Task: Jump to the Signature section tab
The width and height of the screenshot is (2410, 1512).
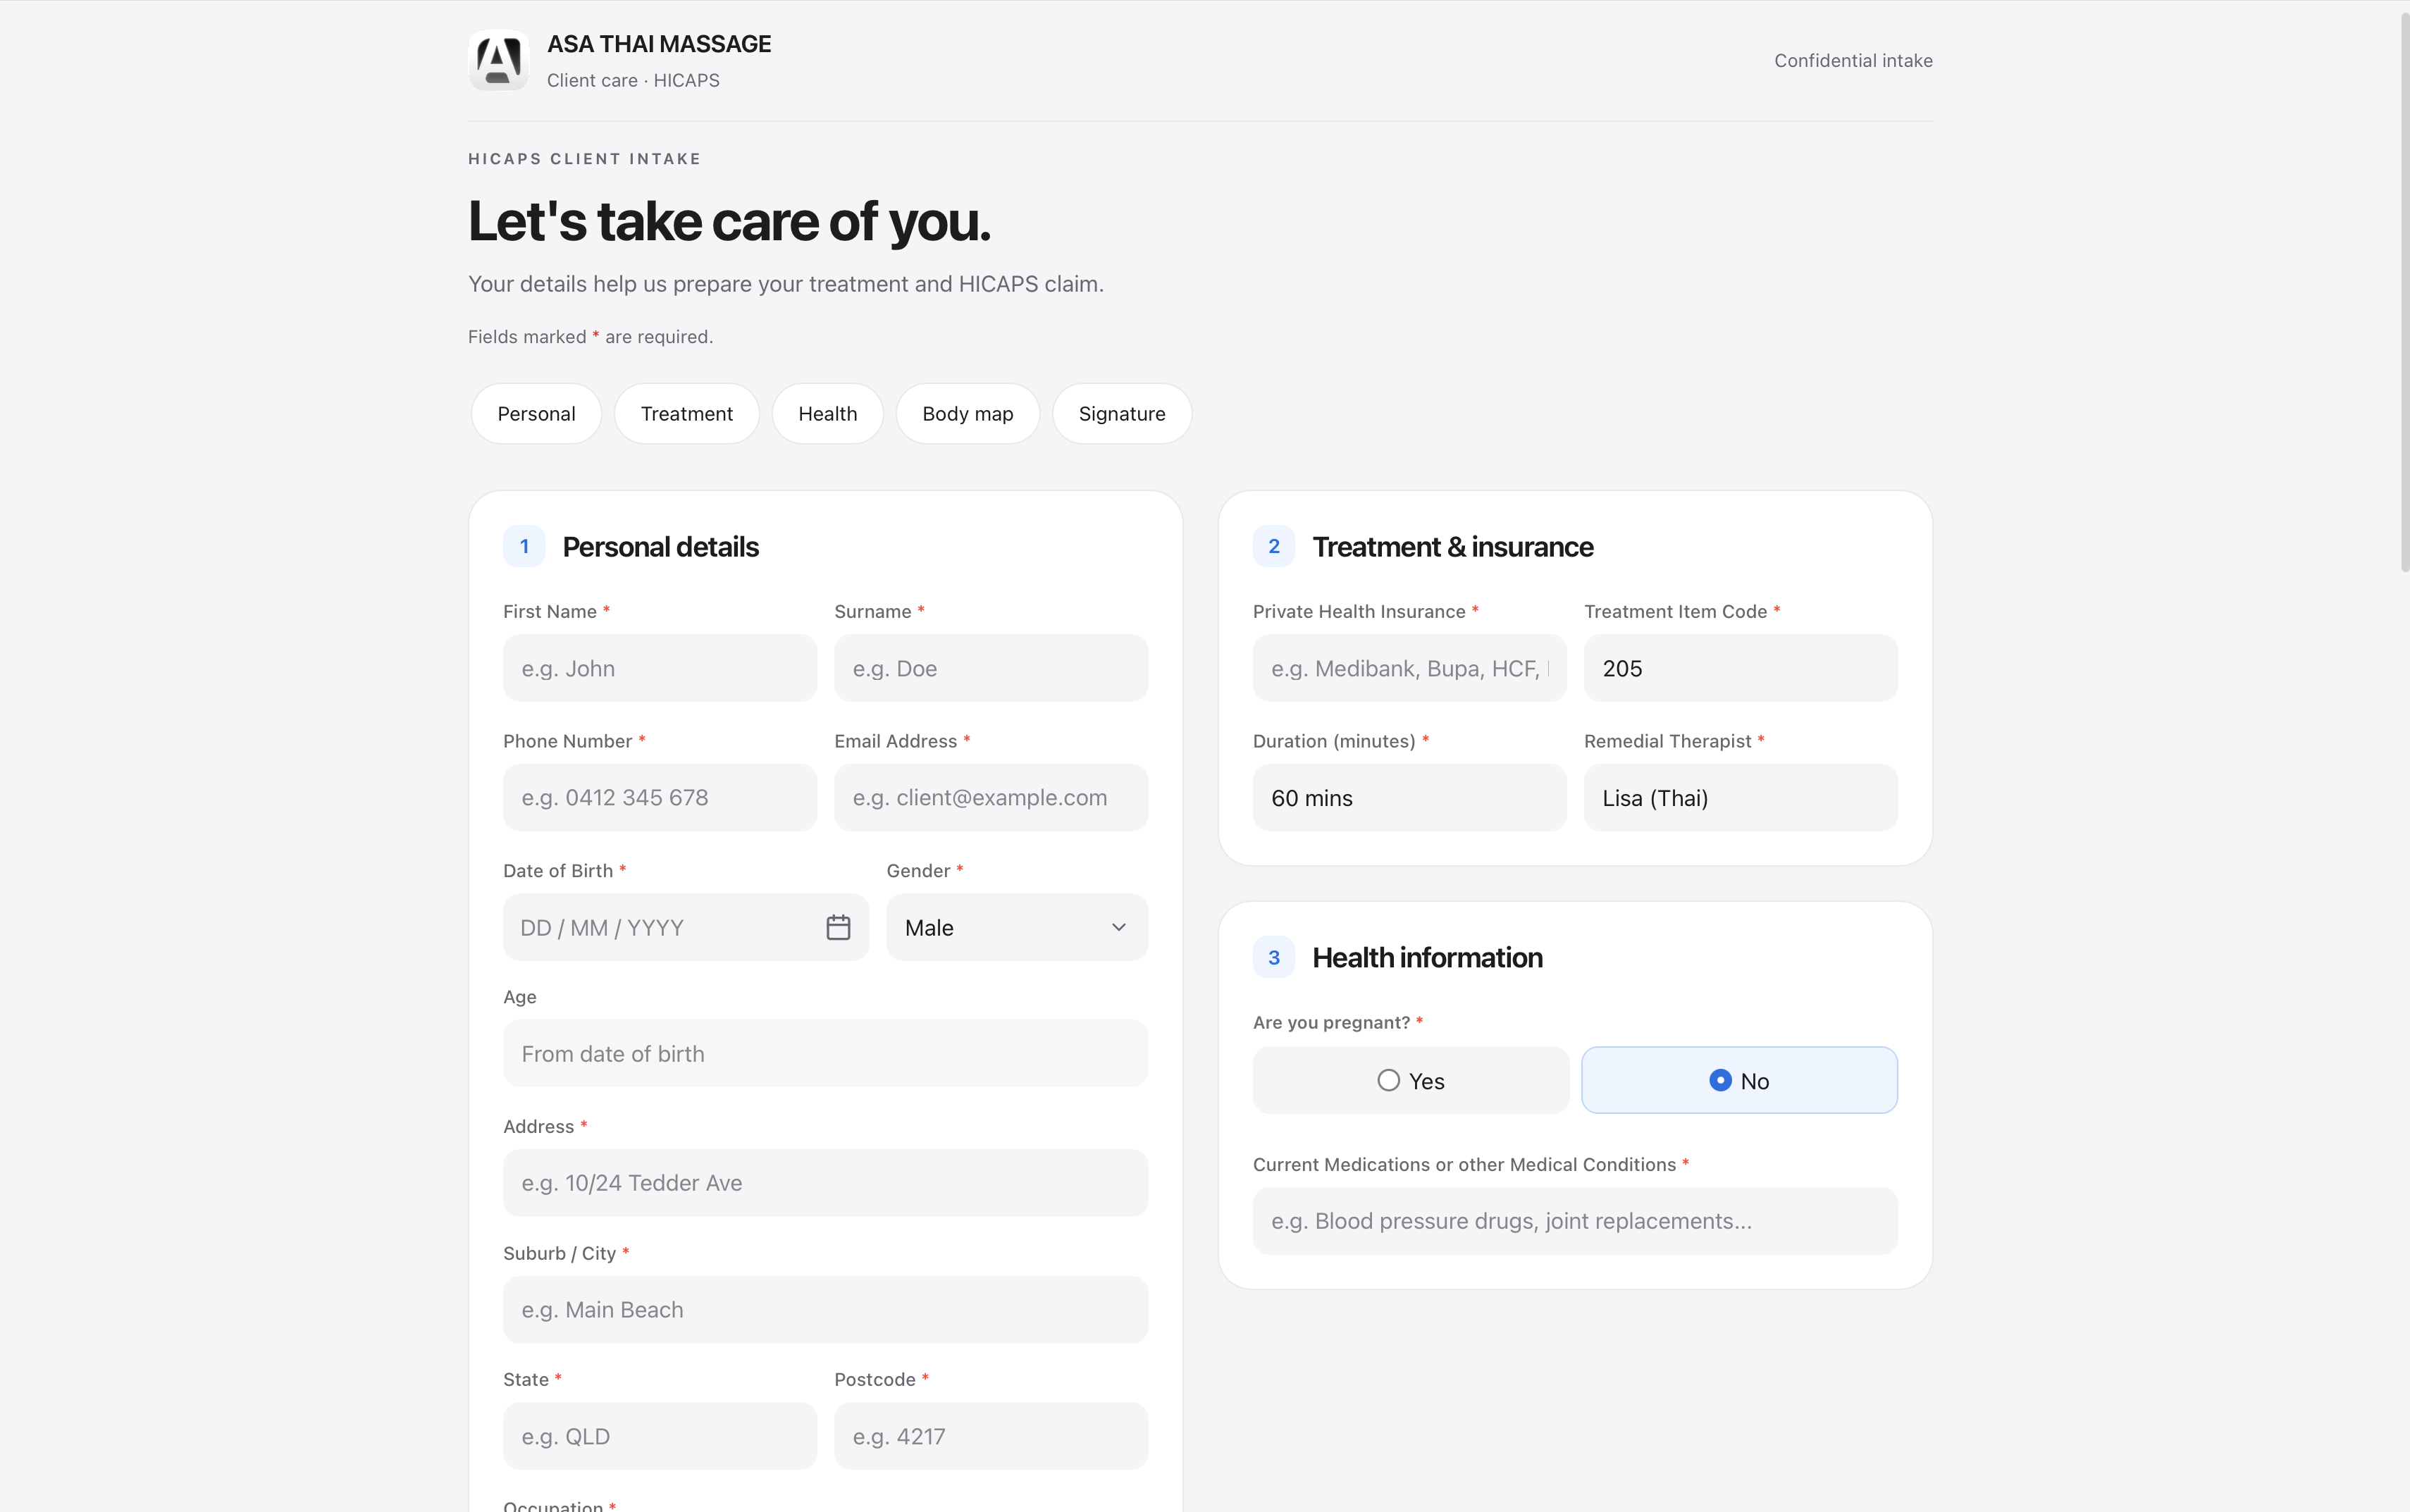Action: pyautogui.click(x=1121, y=414)
